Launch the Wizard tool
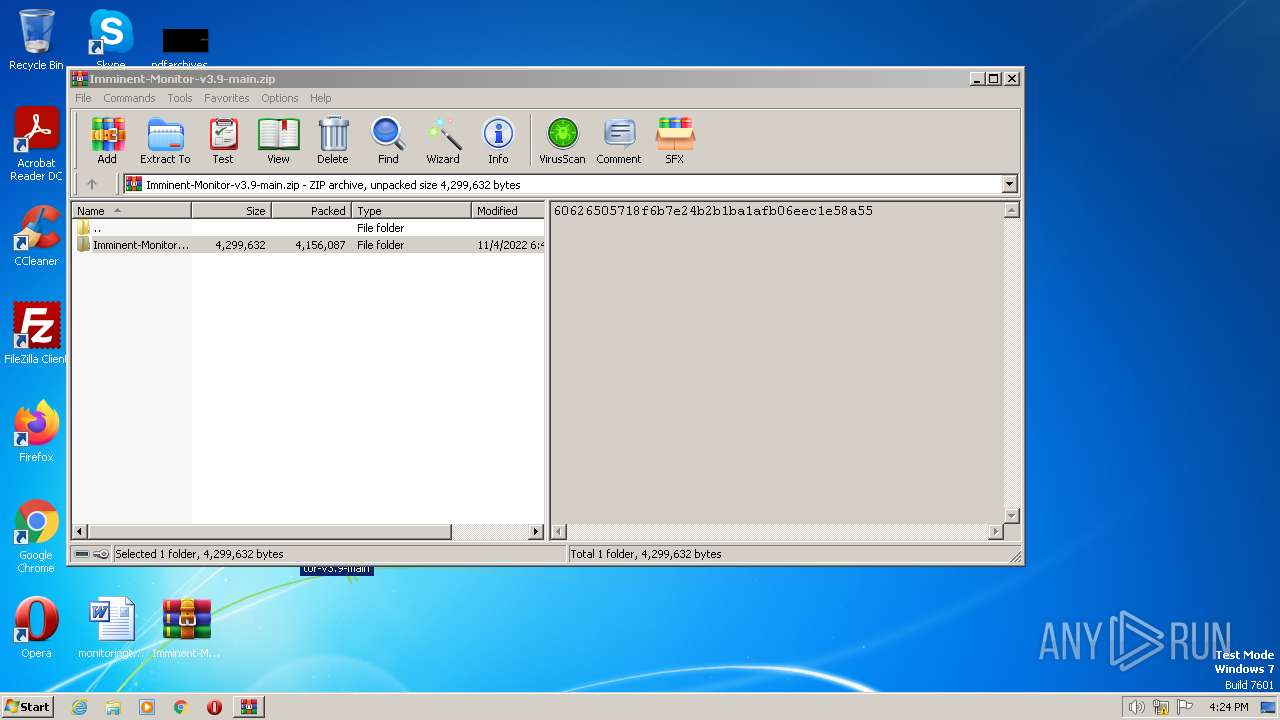The image size is (1280, 720). tap(443, 140)
